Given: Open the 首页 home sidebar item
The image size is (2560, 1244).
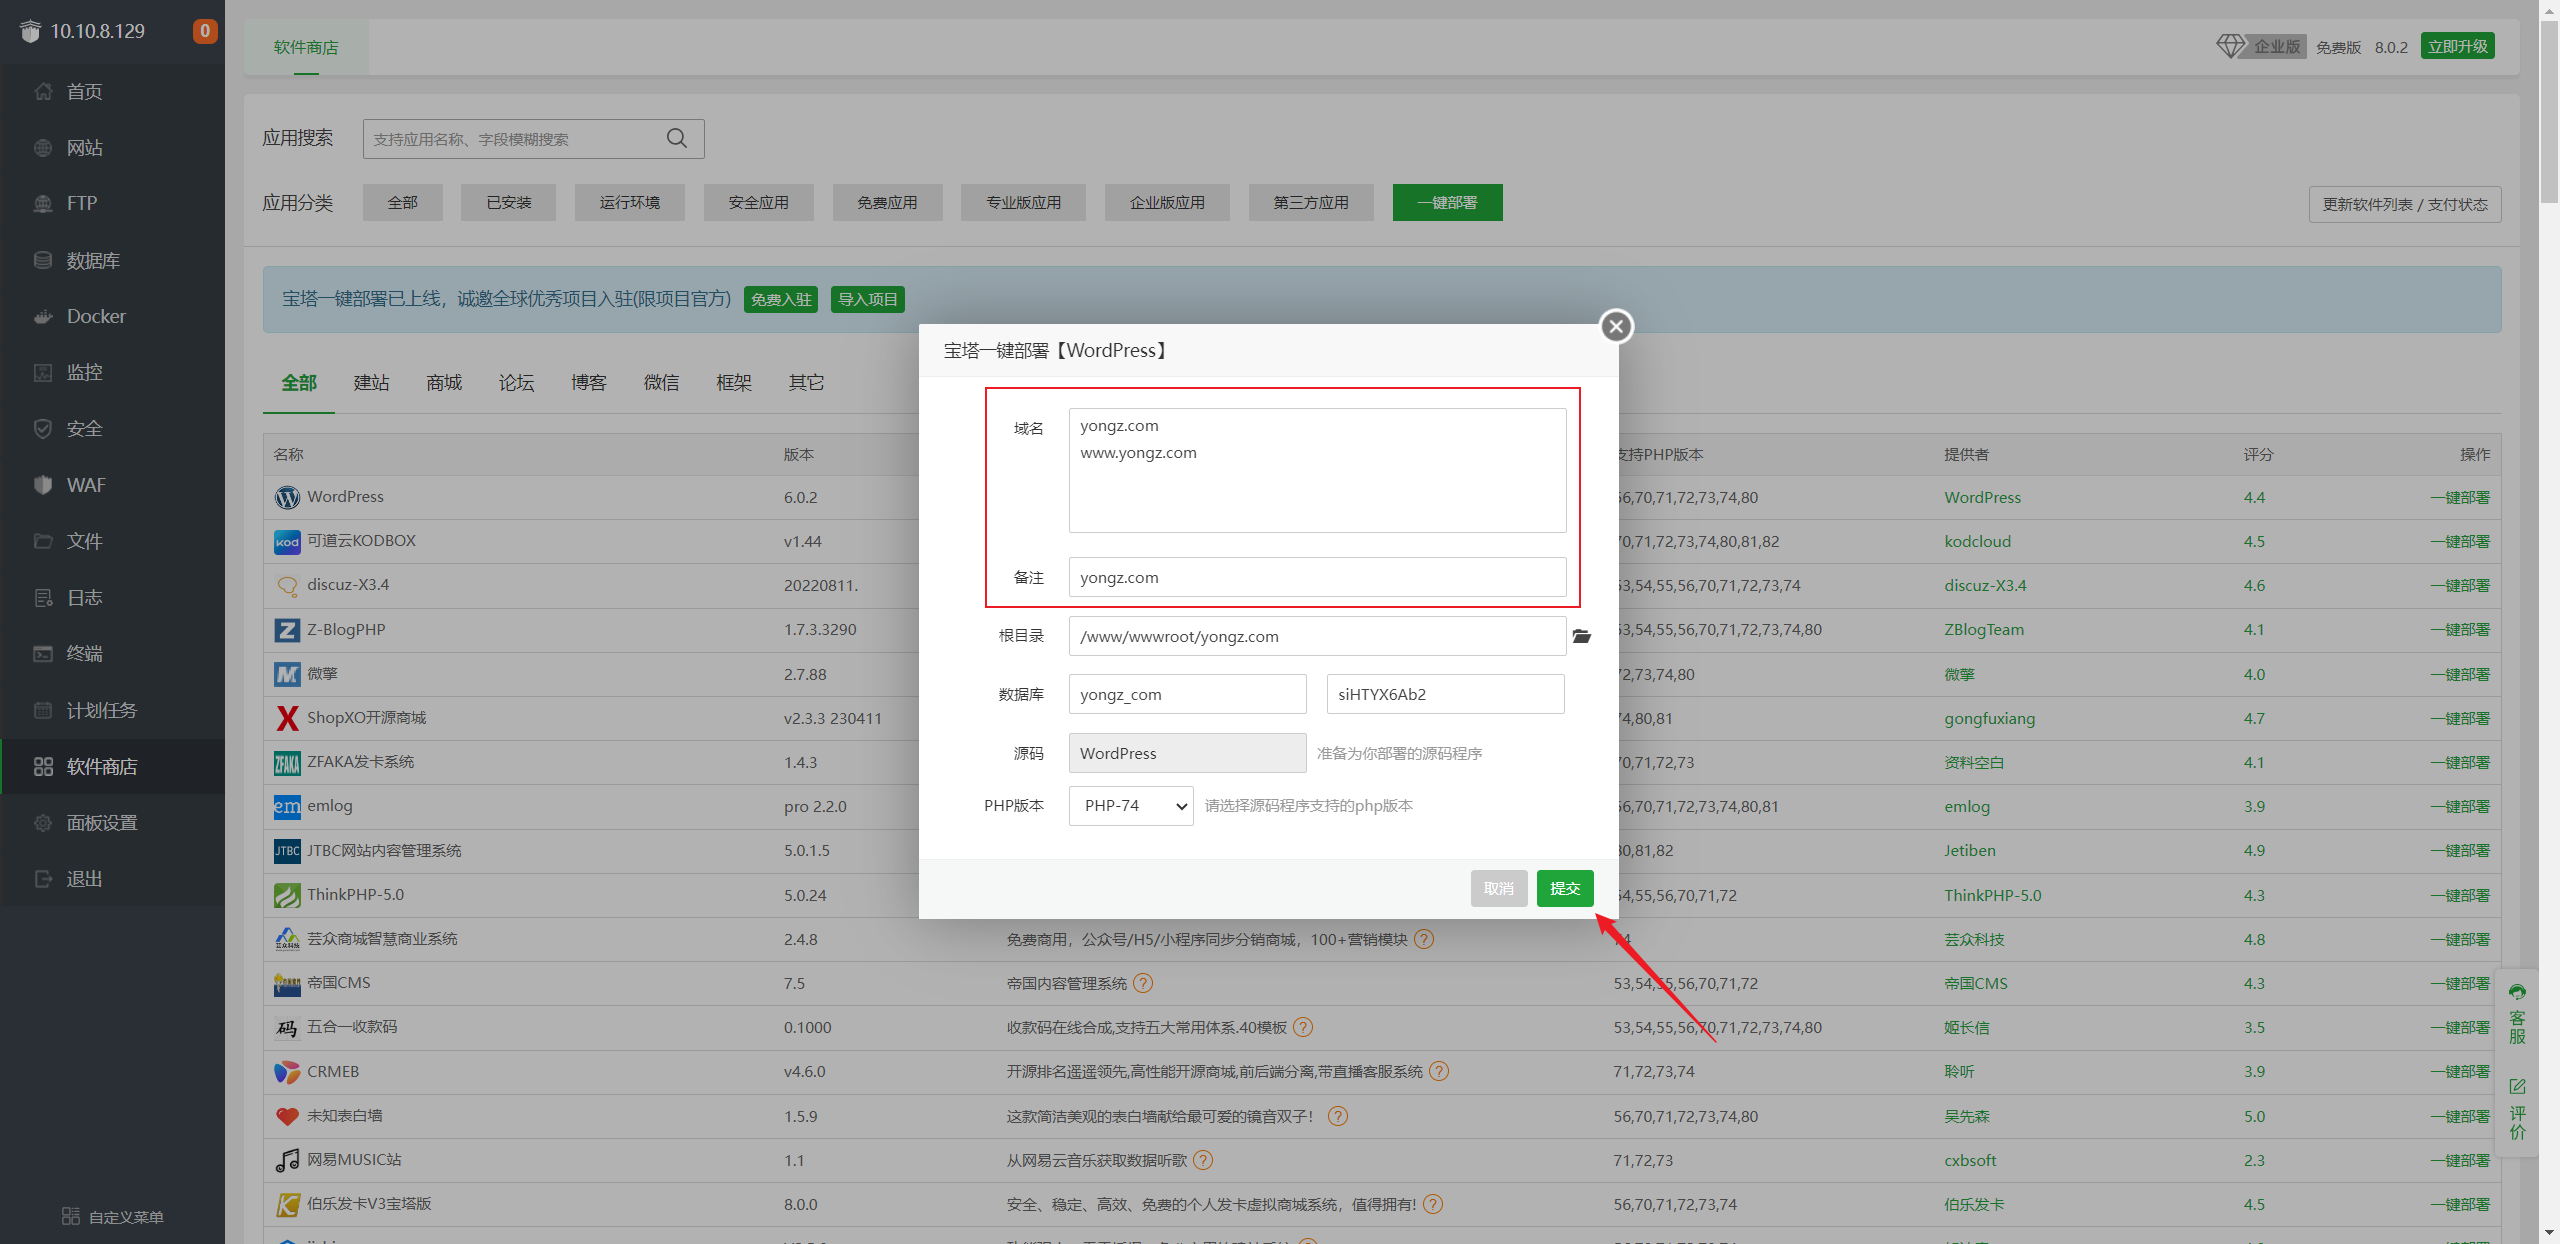Looking at the screenshot, I should pos(112,92).
